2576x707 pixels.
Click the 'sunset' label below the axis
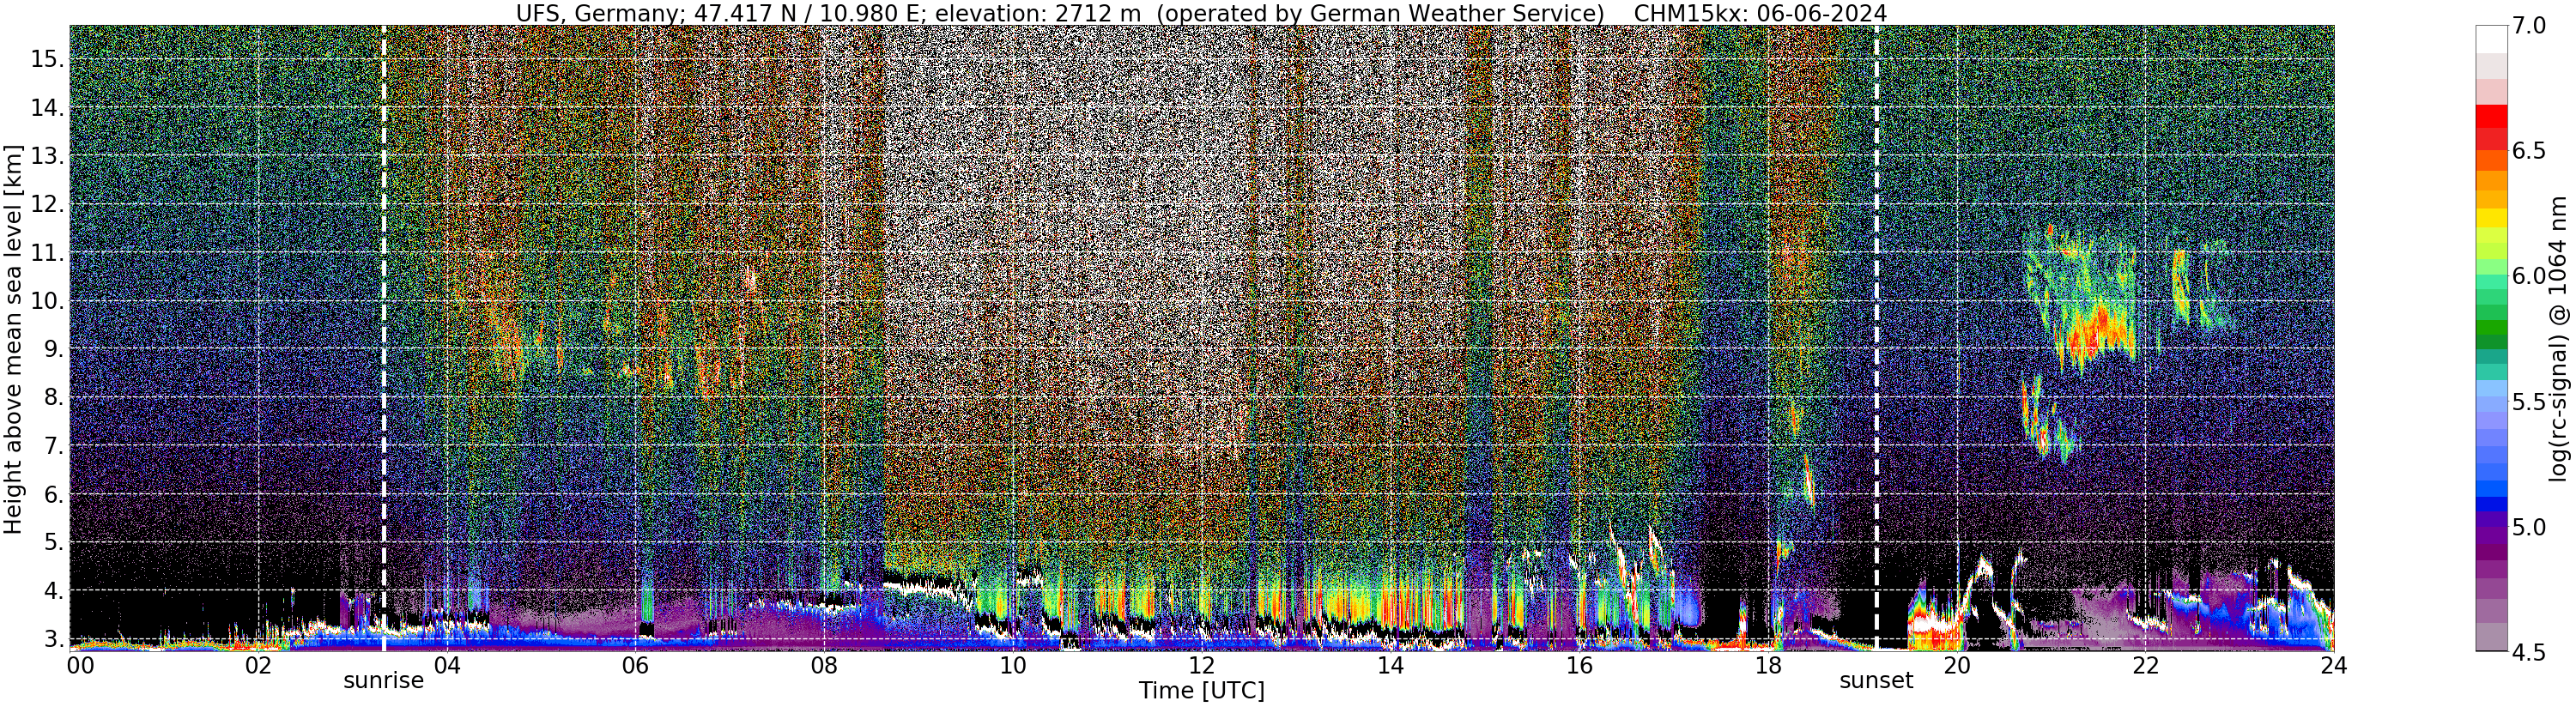[1876, 681]
